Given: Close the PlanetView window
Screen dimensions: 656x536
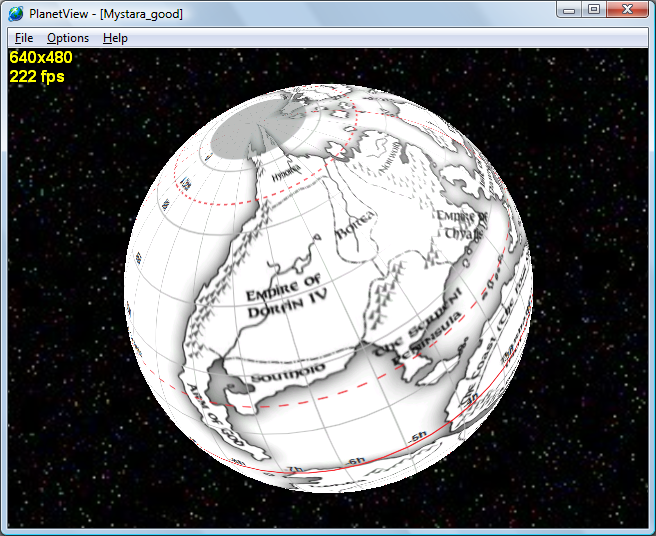Looking at the screenshot, I should [x=627, y=10].
